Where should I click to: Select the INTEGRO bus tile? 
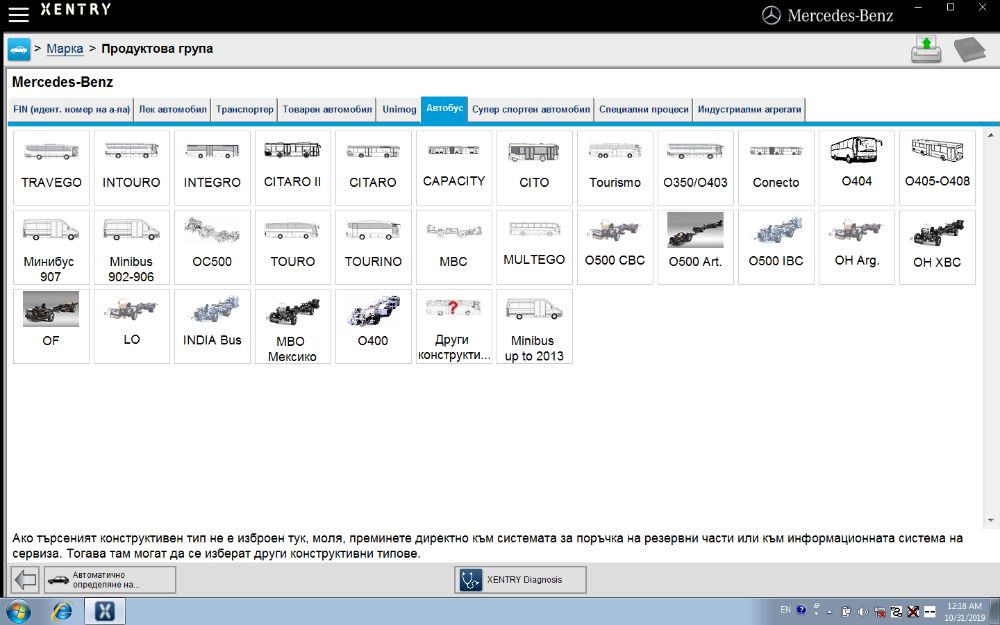212,168
